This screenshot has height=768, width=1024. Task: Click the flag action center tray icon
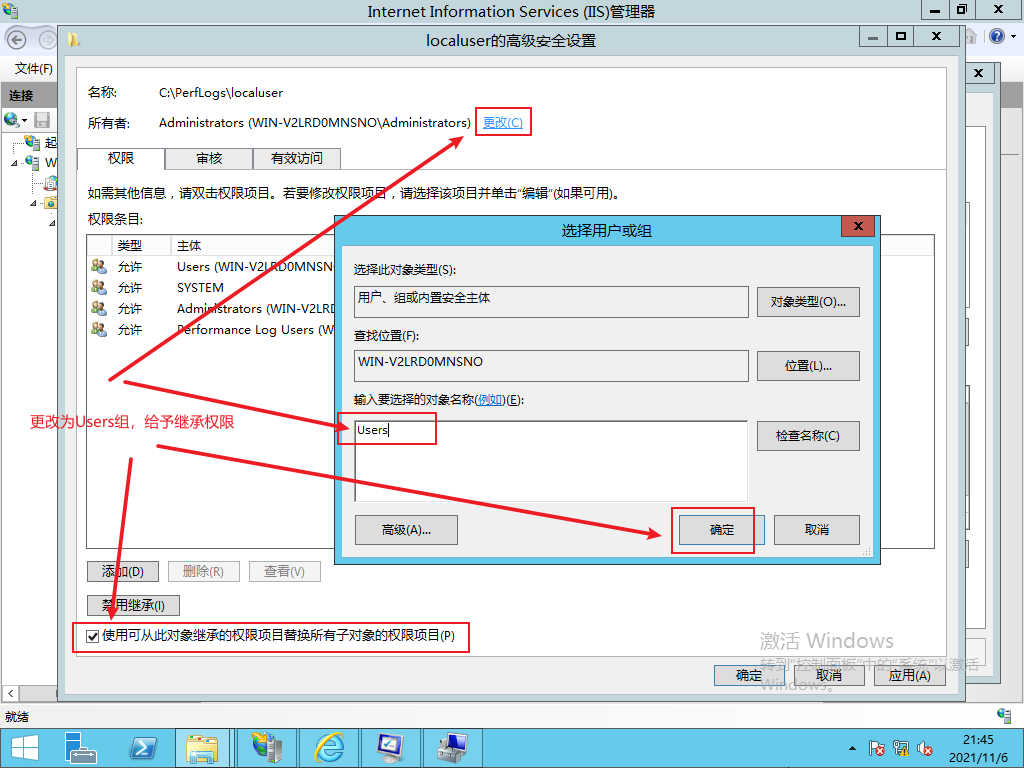pyautogui.click(x=876, y=748)
